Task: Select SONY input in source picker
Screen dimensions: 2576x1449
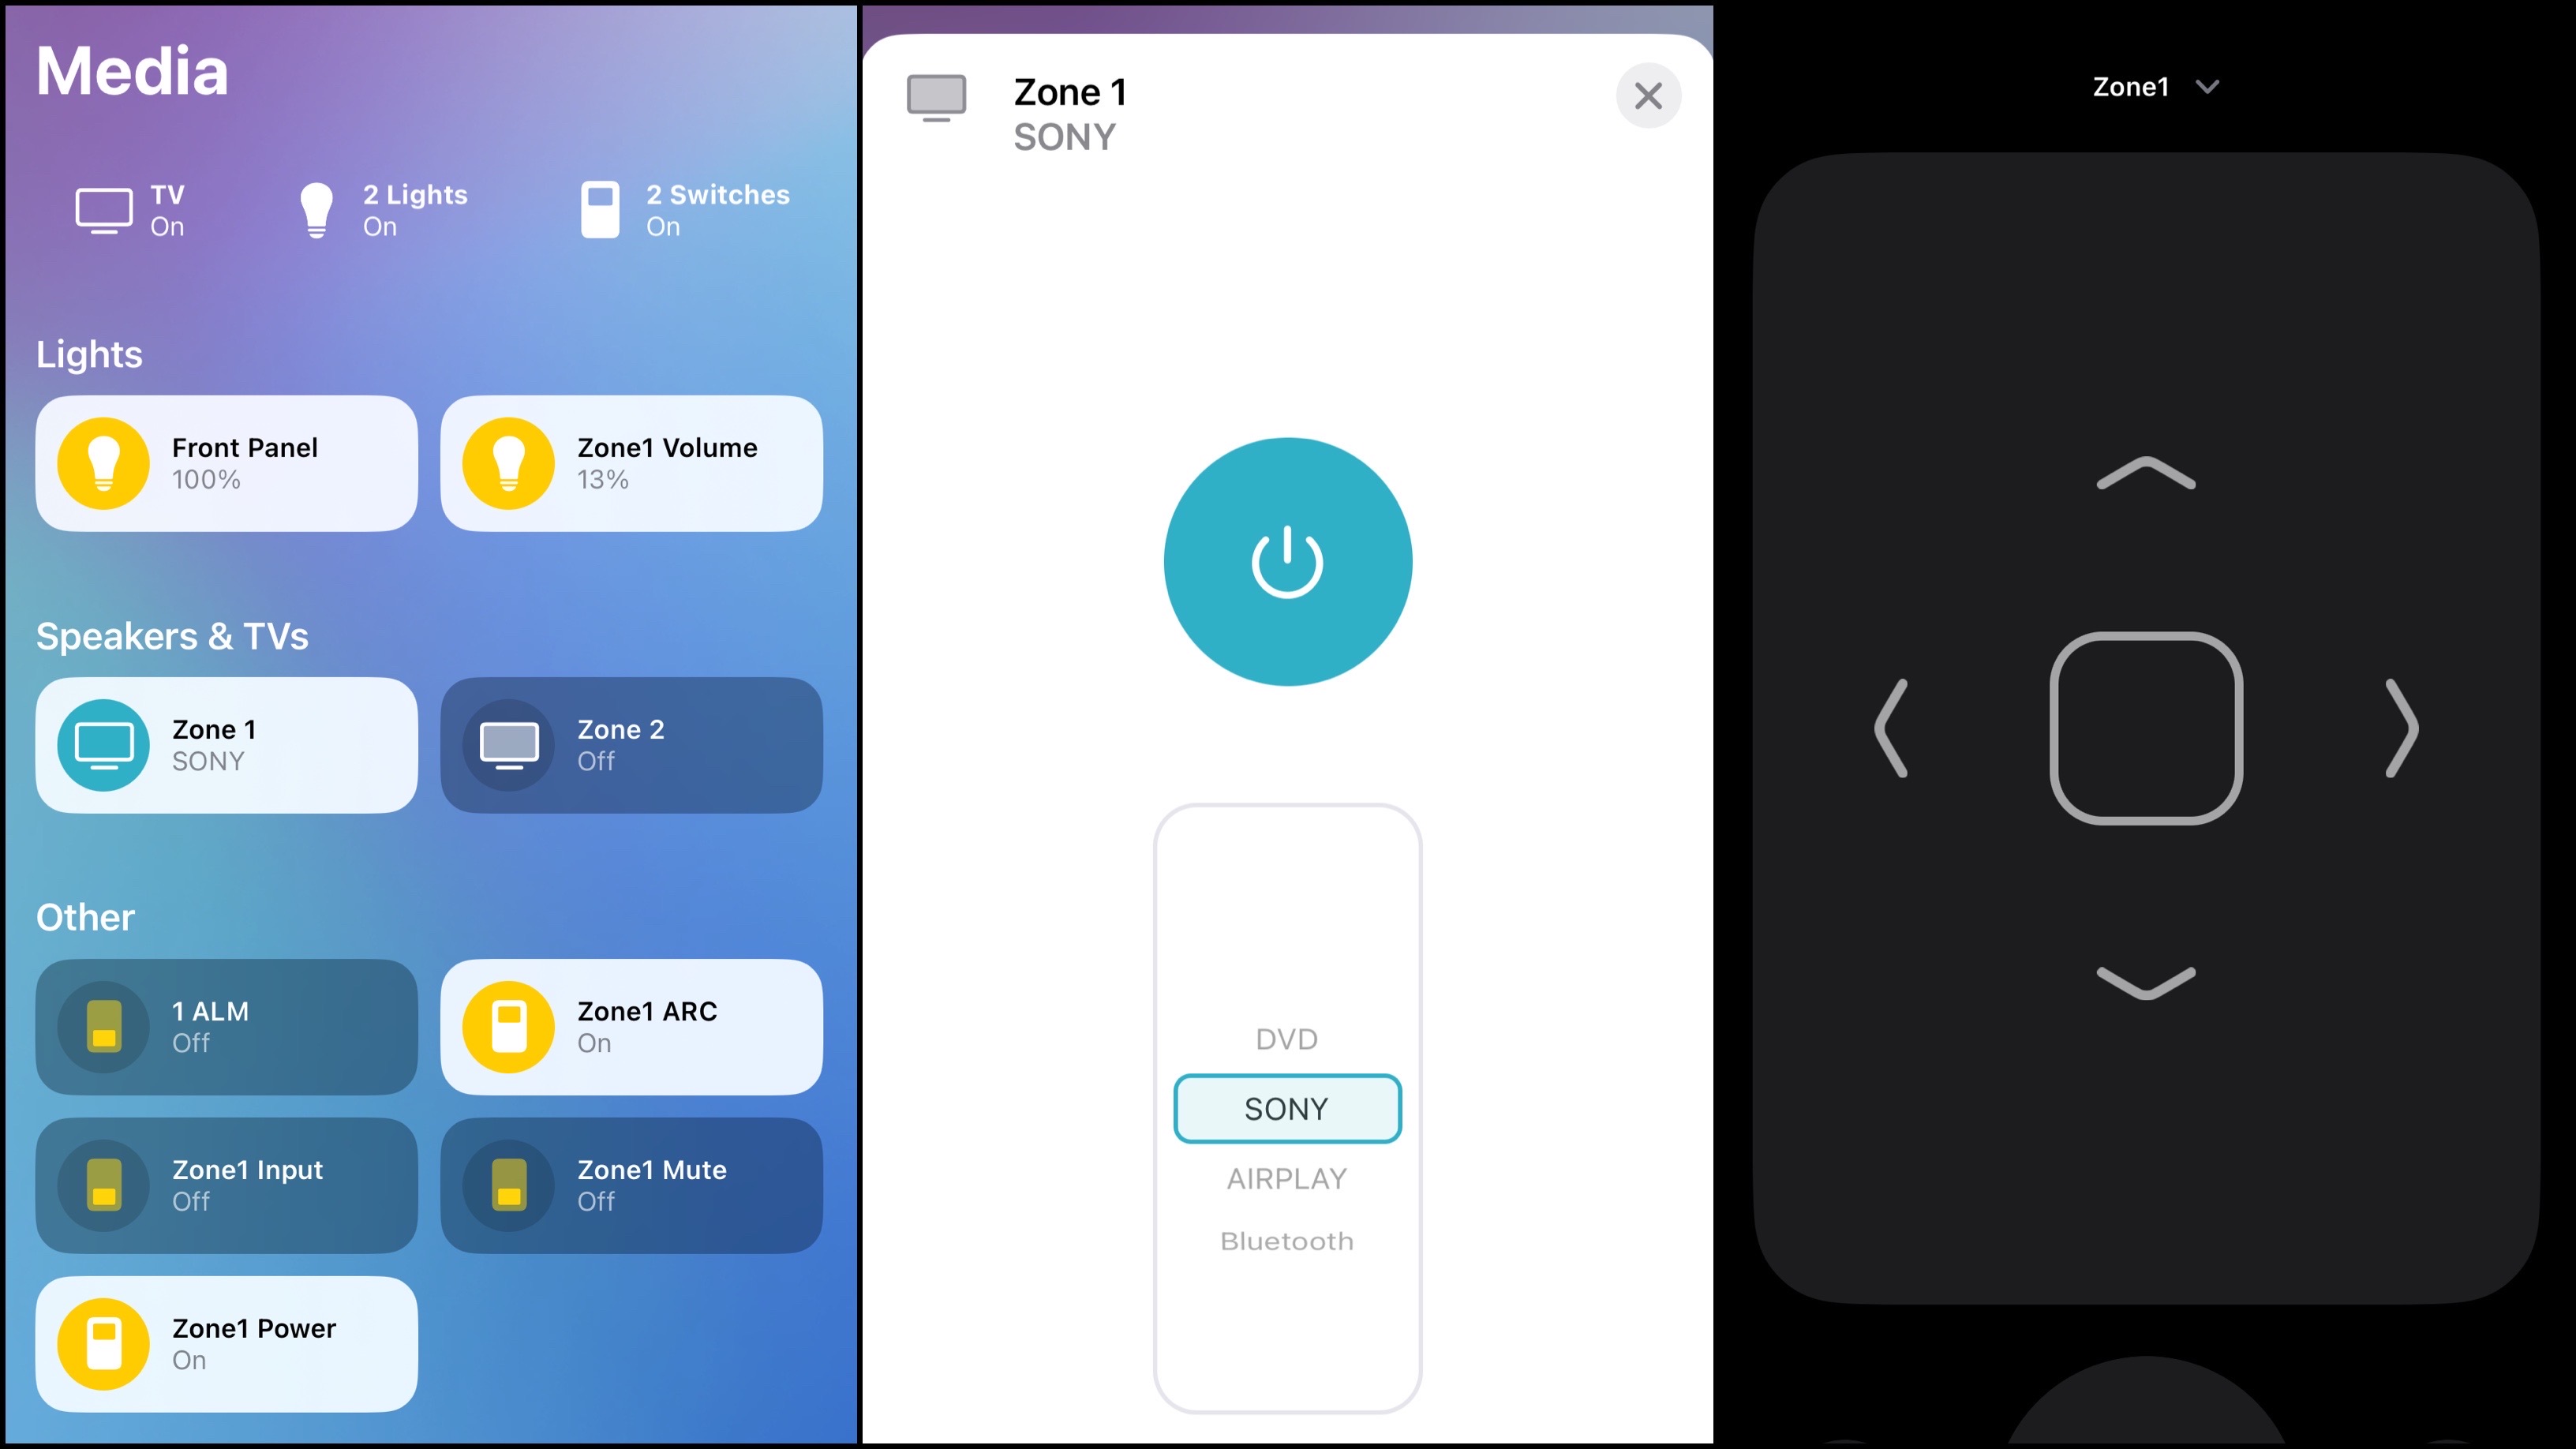Action: [x=1286, y=1107]
